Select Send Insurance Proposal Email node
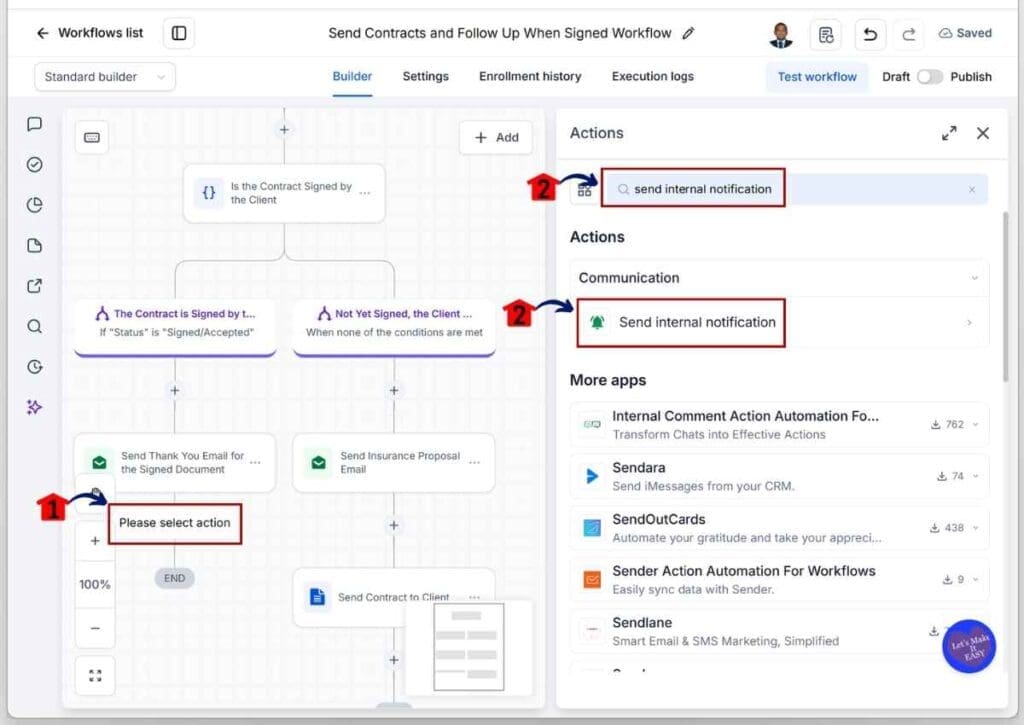 394,462
